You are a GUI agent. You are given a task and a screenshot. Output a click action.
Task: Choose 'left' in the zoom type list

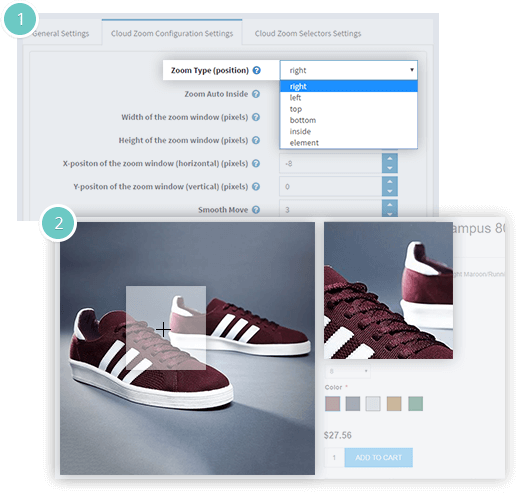(x=349, y=98)
